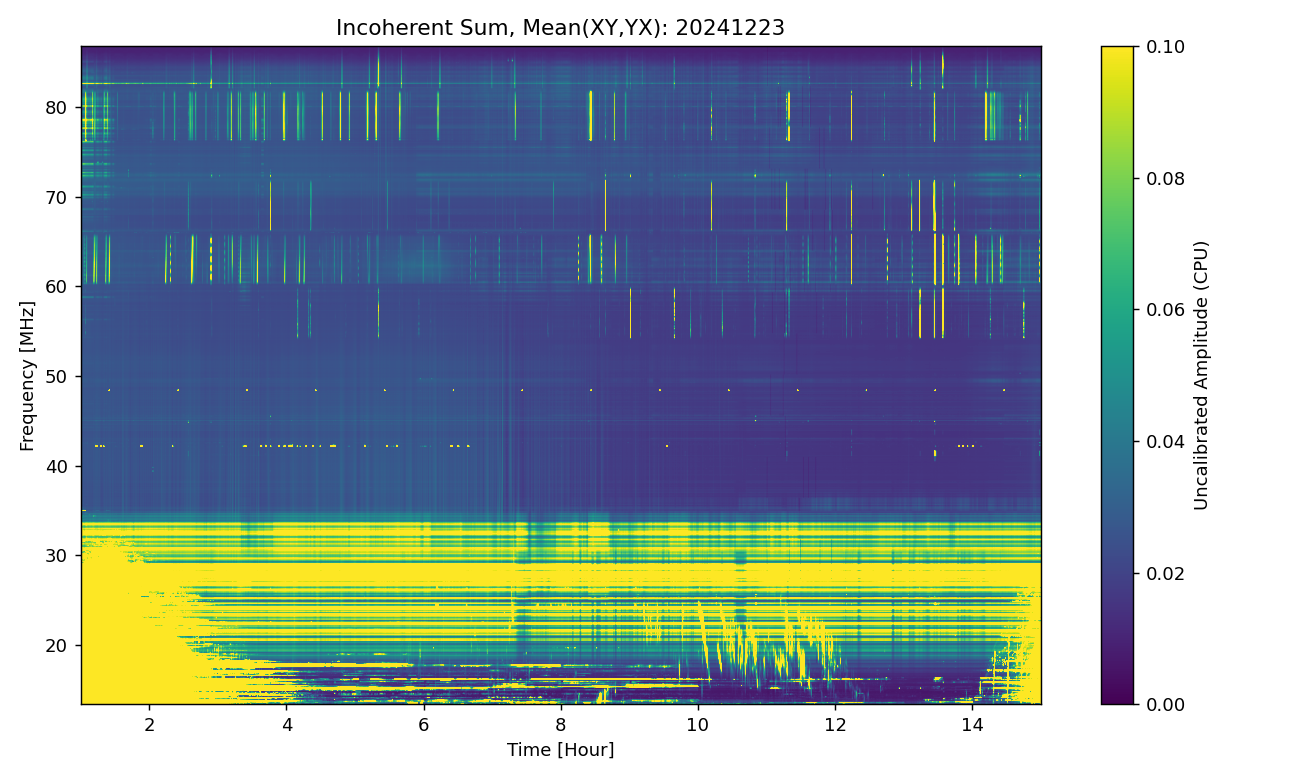Click the frequency axis tick label 20

click(x=58, y=646)
